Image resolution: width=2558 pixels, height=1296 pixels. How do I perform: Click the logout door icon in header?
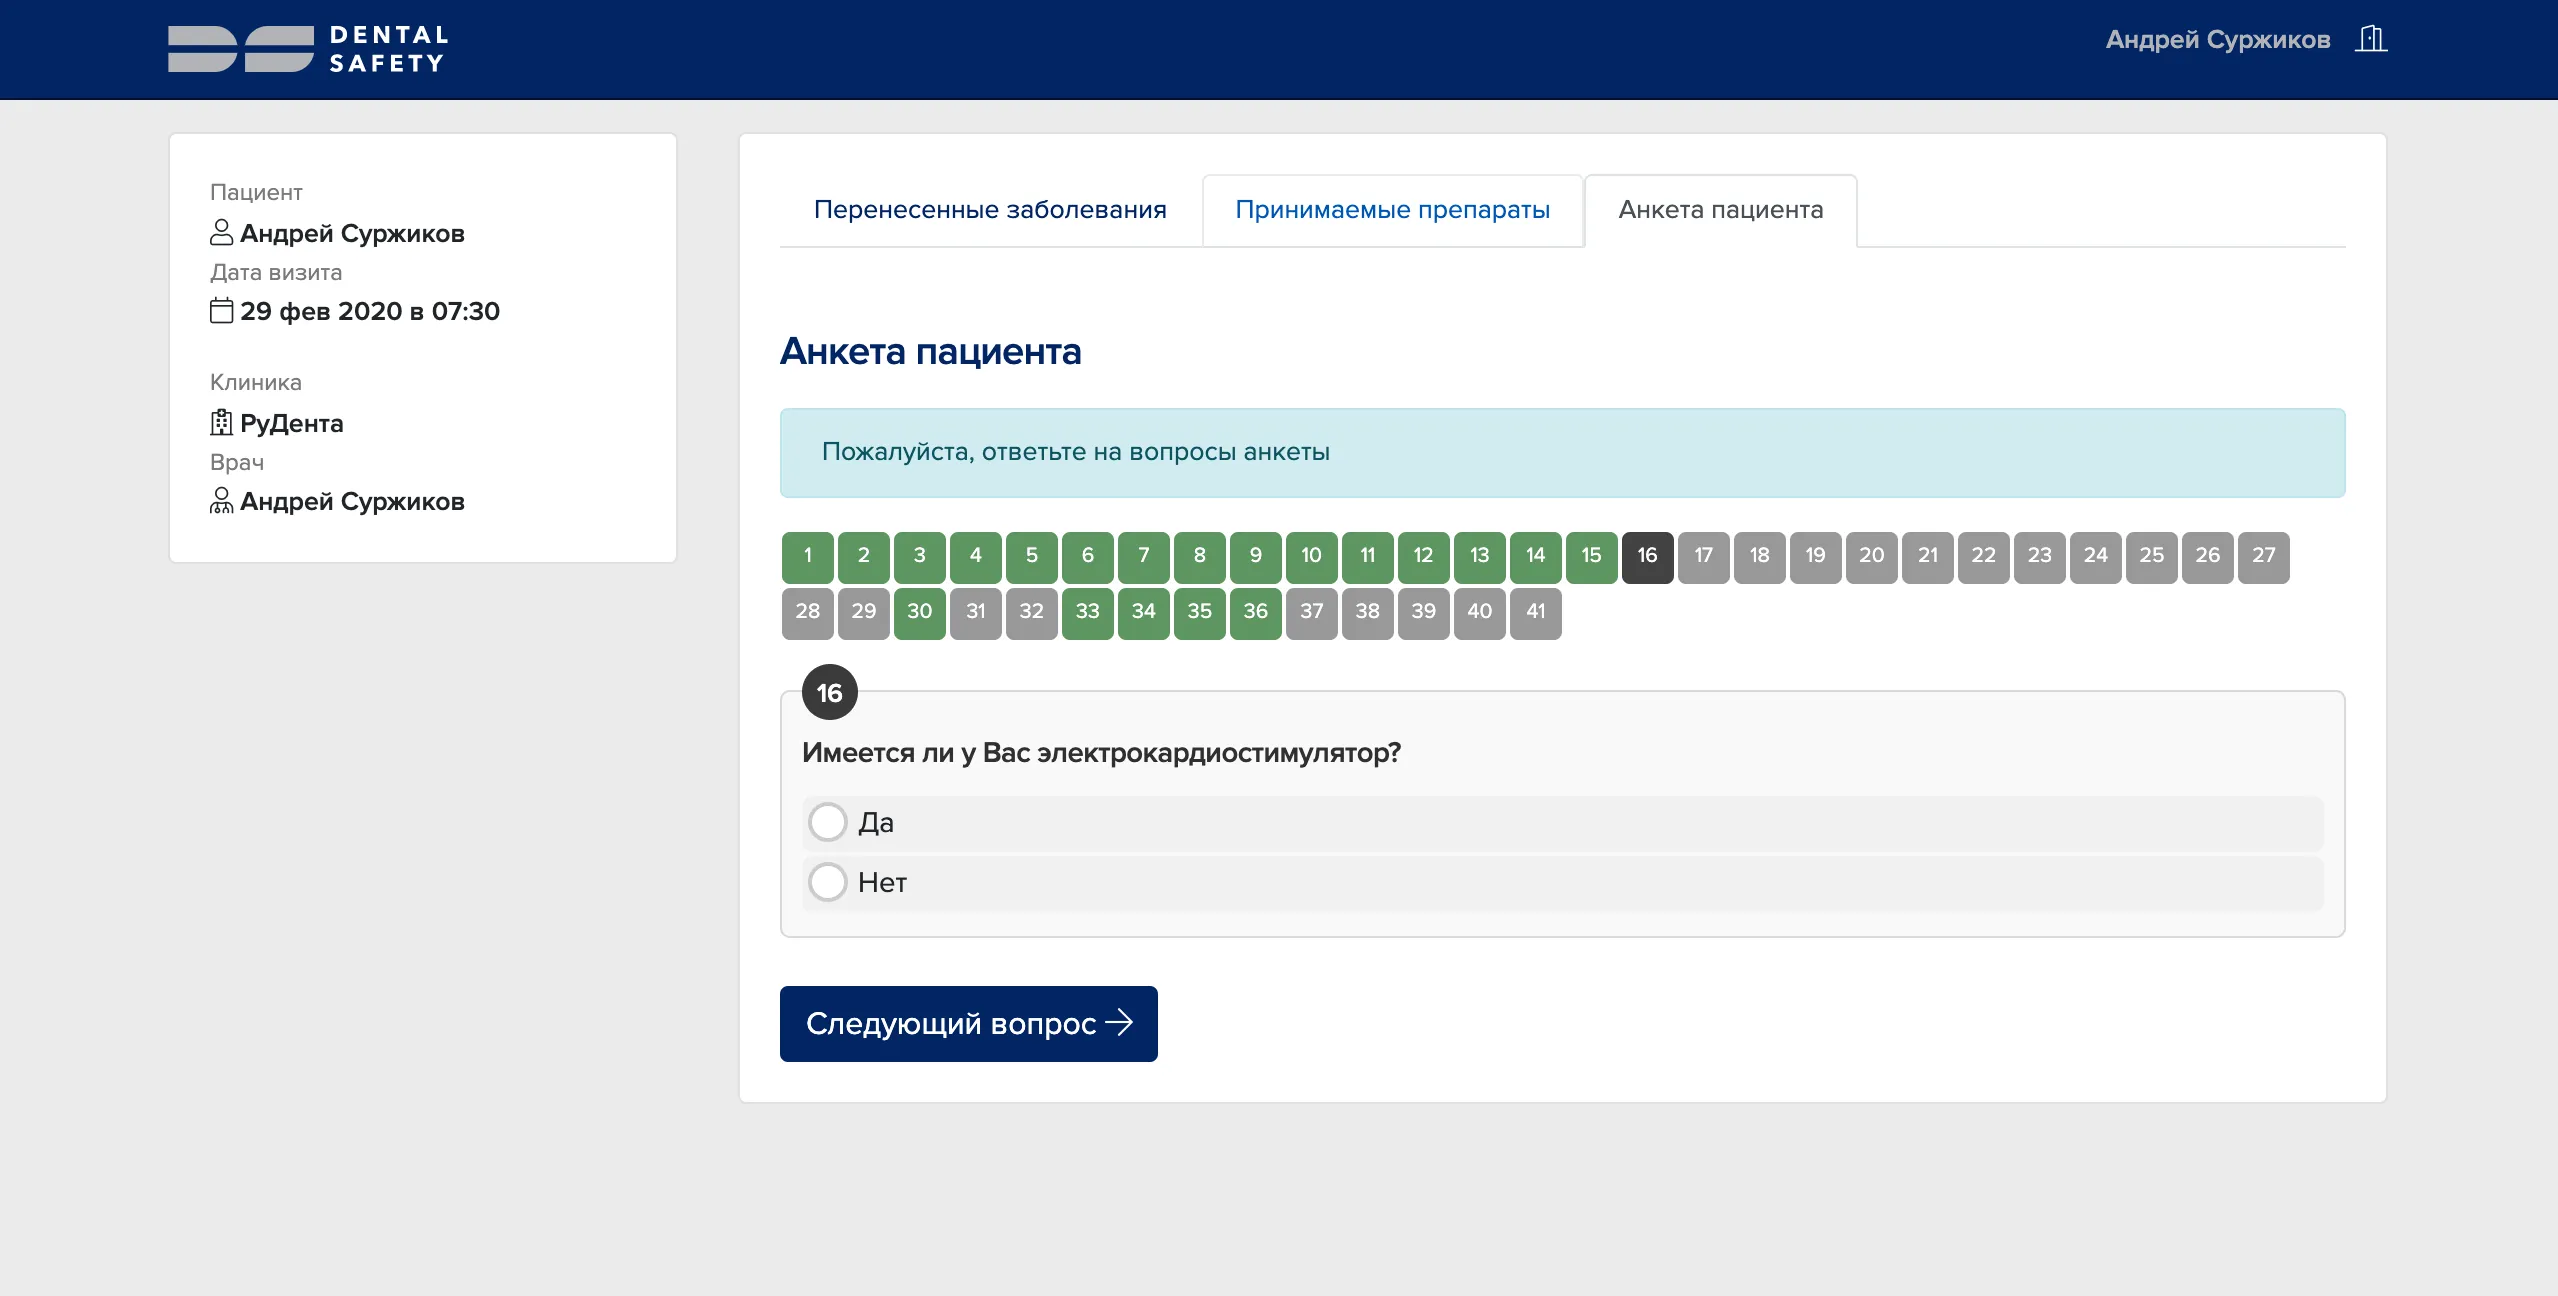click(x=2371, y=40)
